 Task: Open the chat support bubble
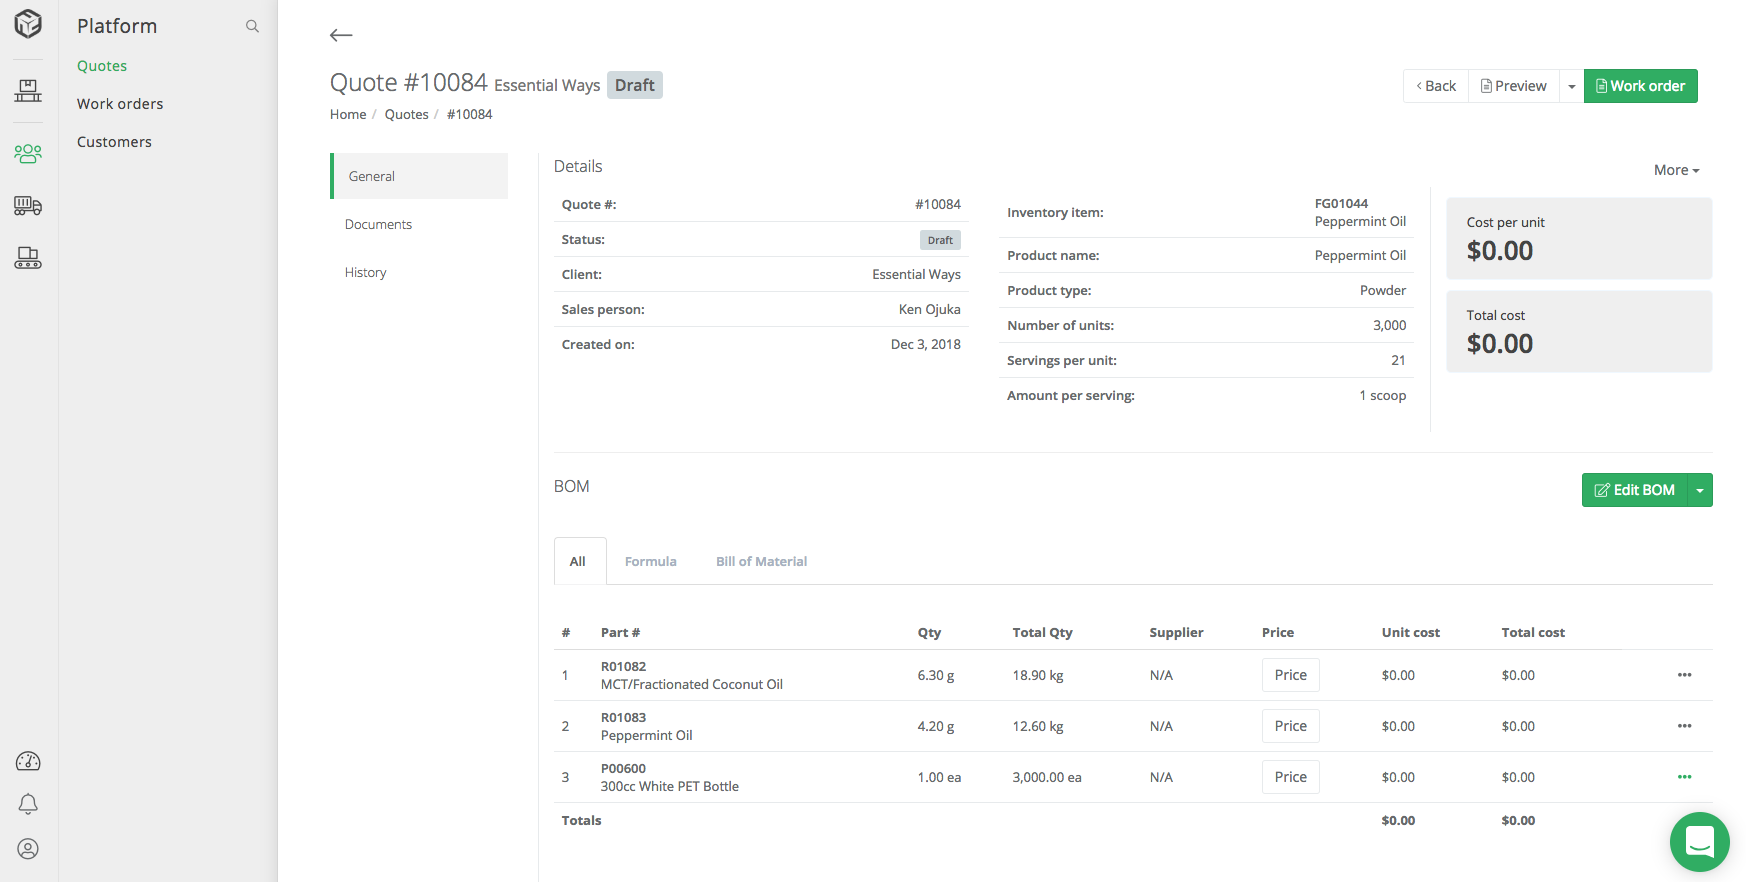click(x=1699, y=842)
